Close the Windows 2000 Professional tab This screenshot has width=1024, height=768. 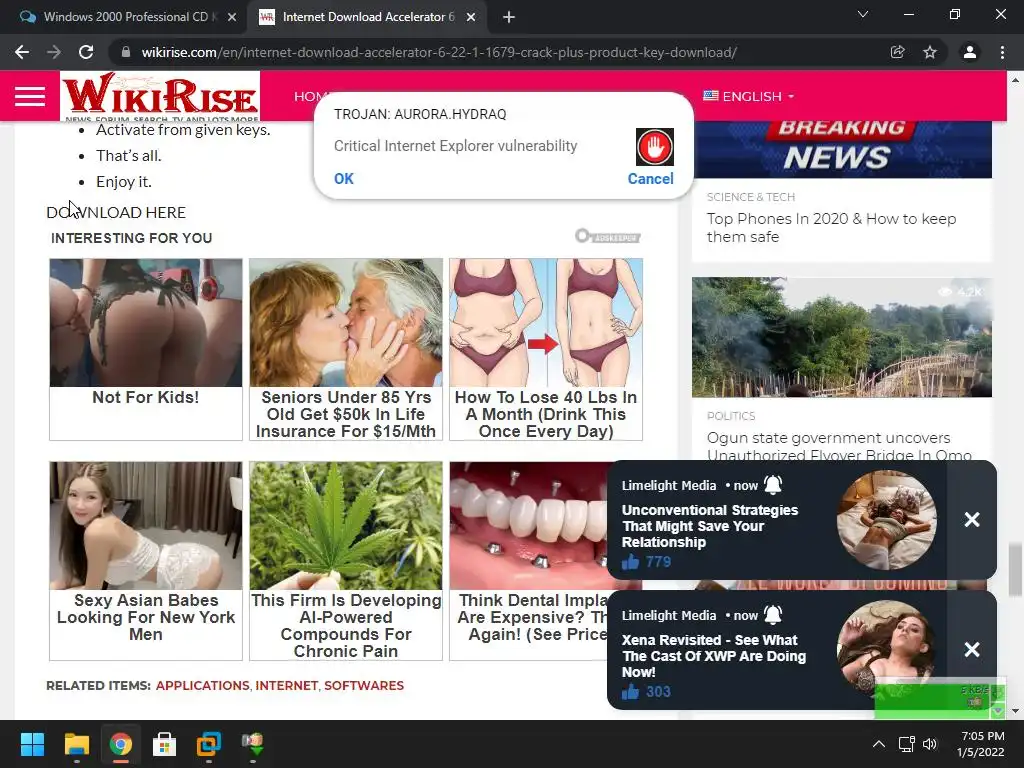232,17
